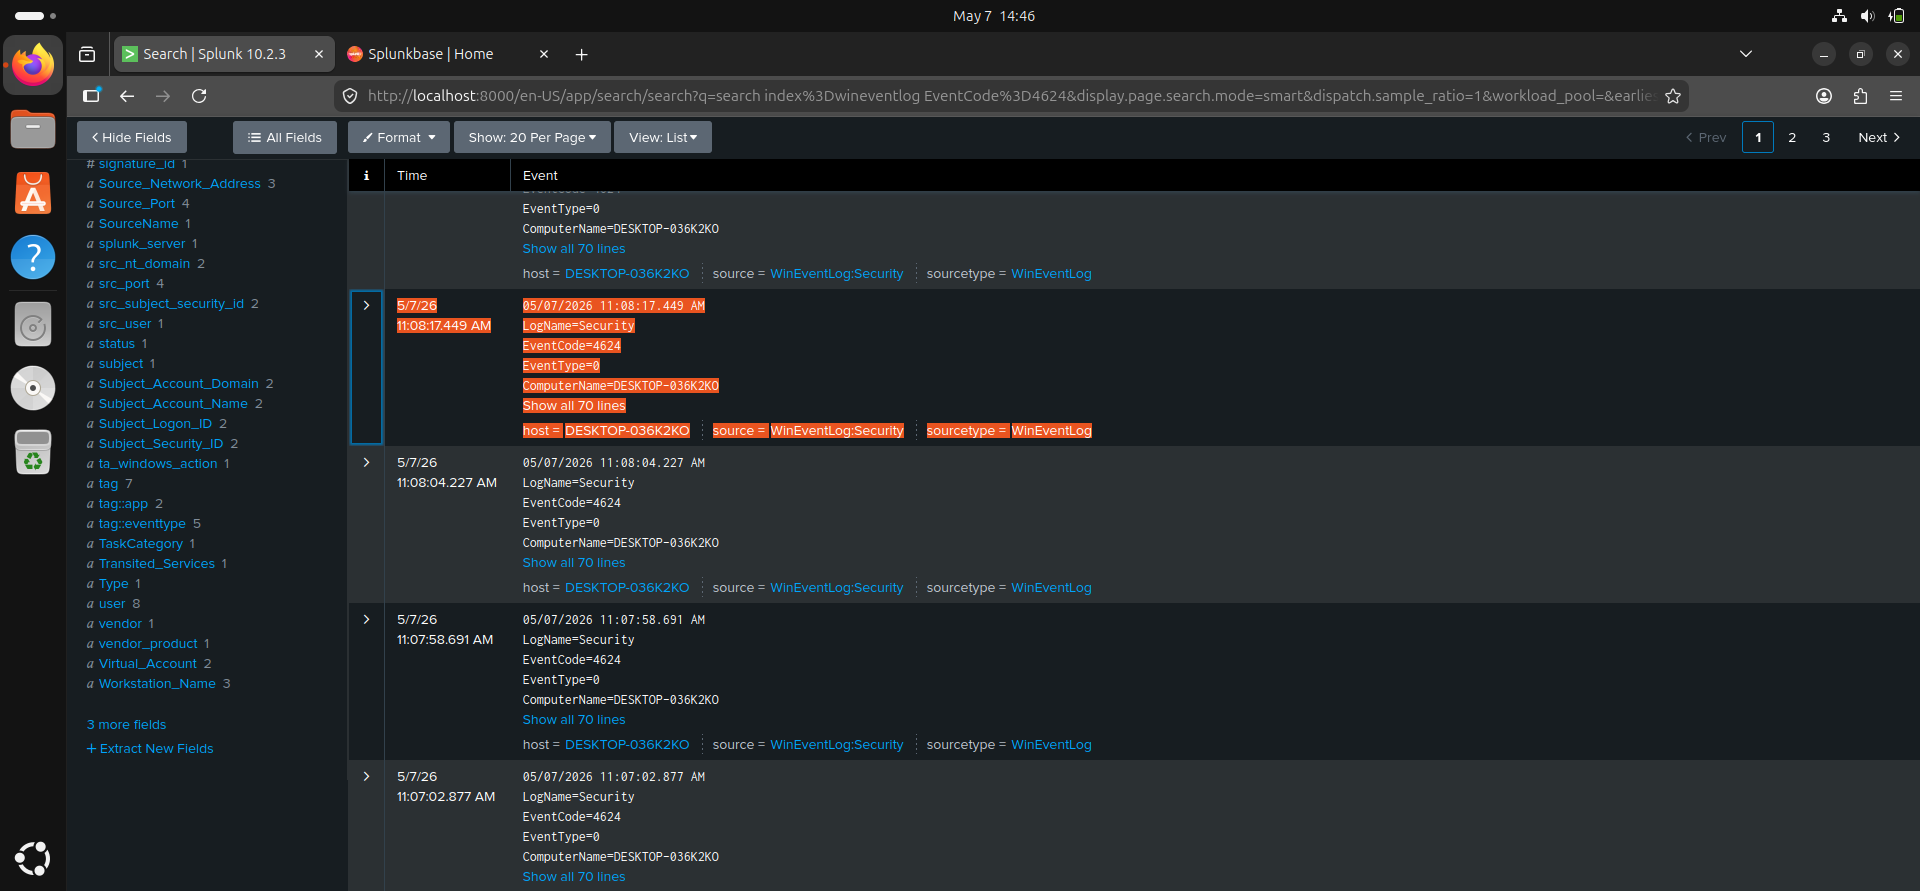This screenshot has width=1920, height=891.
Task: Open Help from the dock
Action: coord(33,258)
